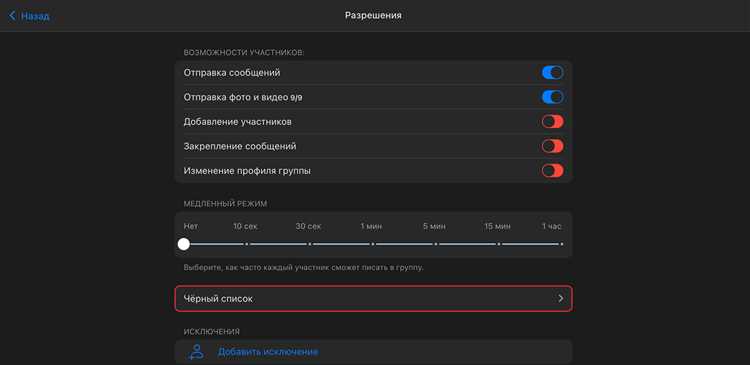The height and width of the screenshot is (365, 750).
Task: Click the Изменение профиля группы label
Action: tap(247, 170)
